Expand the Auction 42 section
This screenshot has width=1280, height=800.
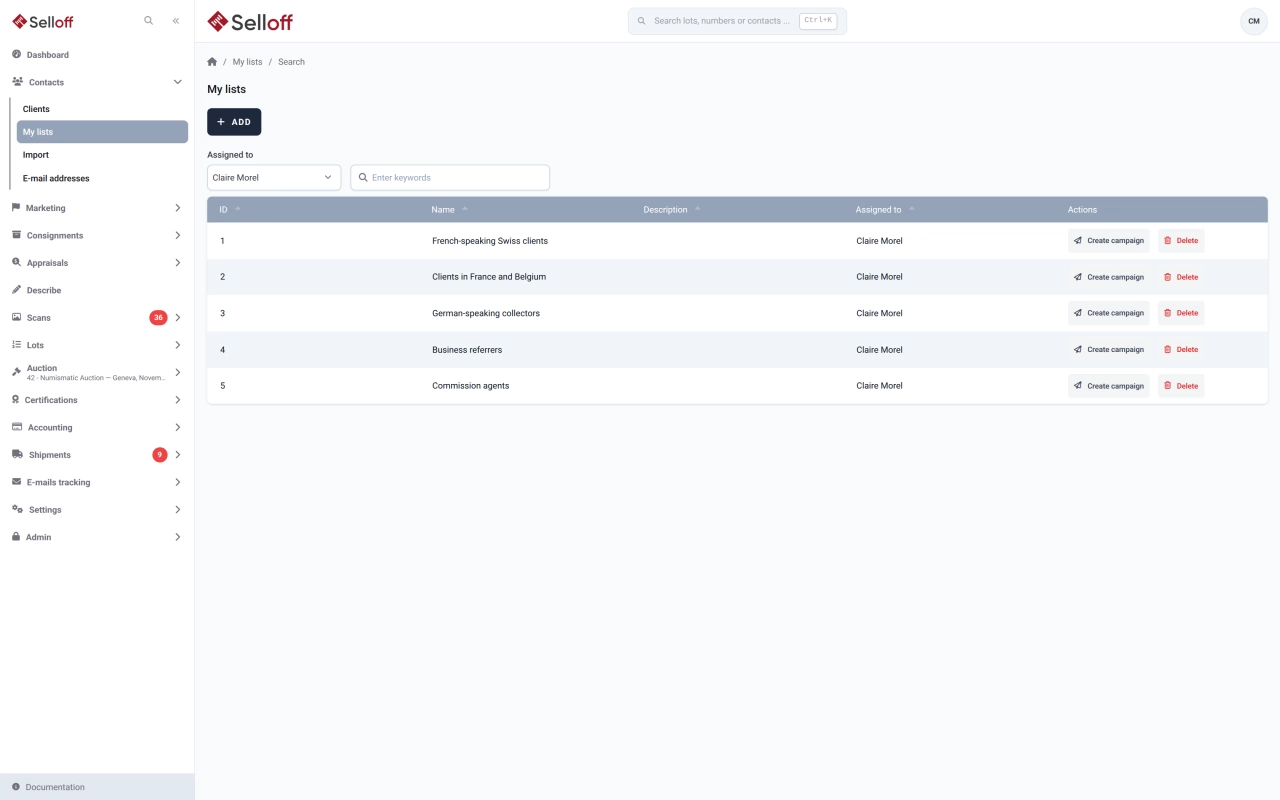pyautogui.click(x=97, y=372)
